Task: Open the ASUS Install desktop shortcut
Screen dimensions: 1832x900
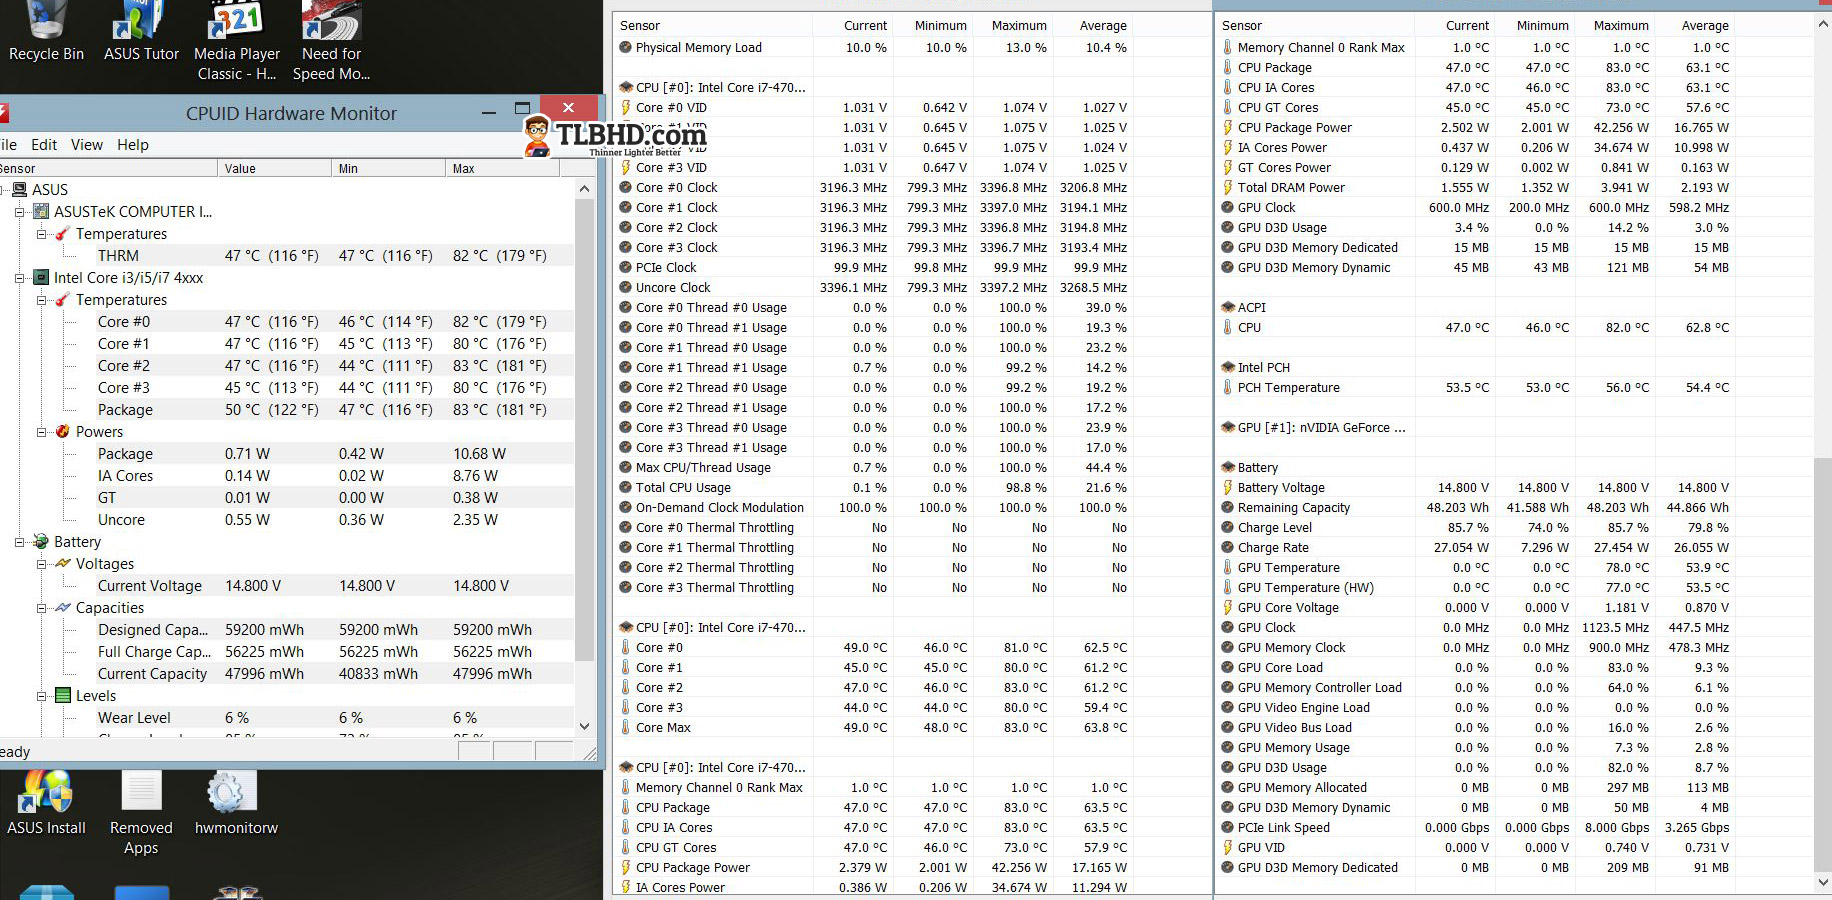Action: [x=46, y=803]
